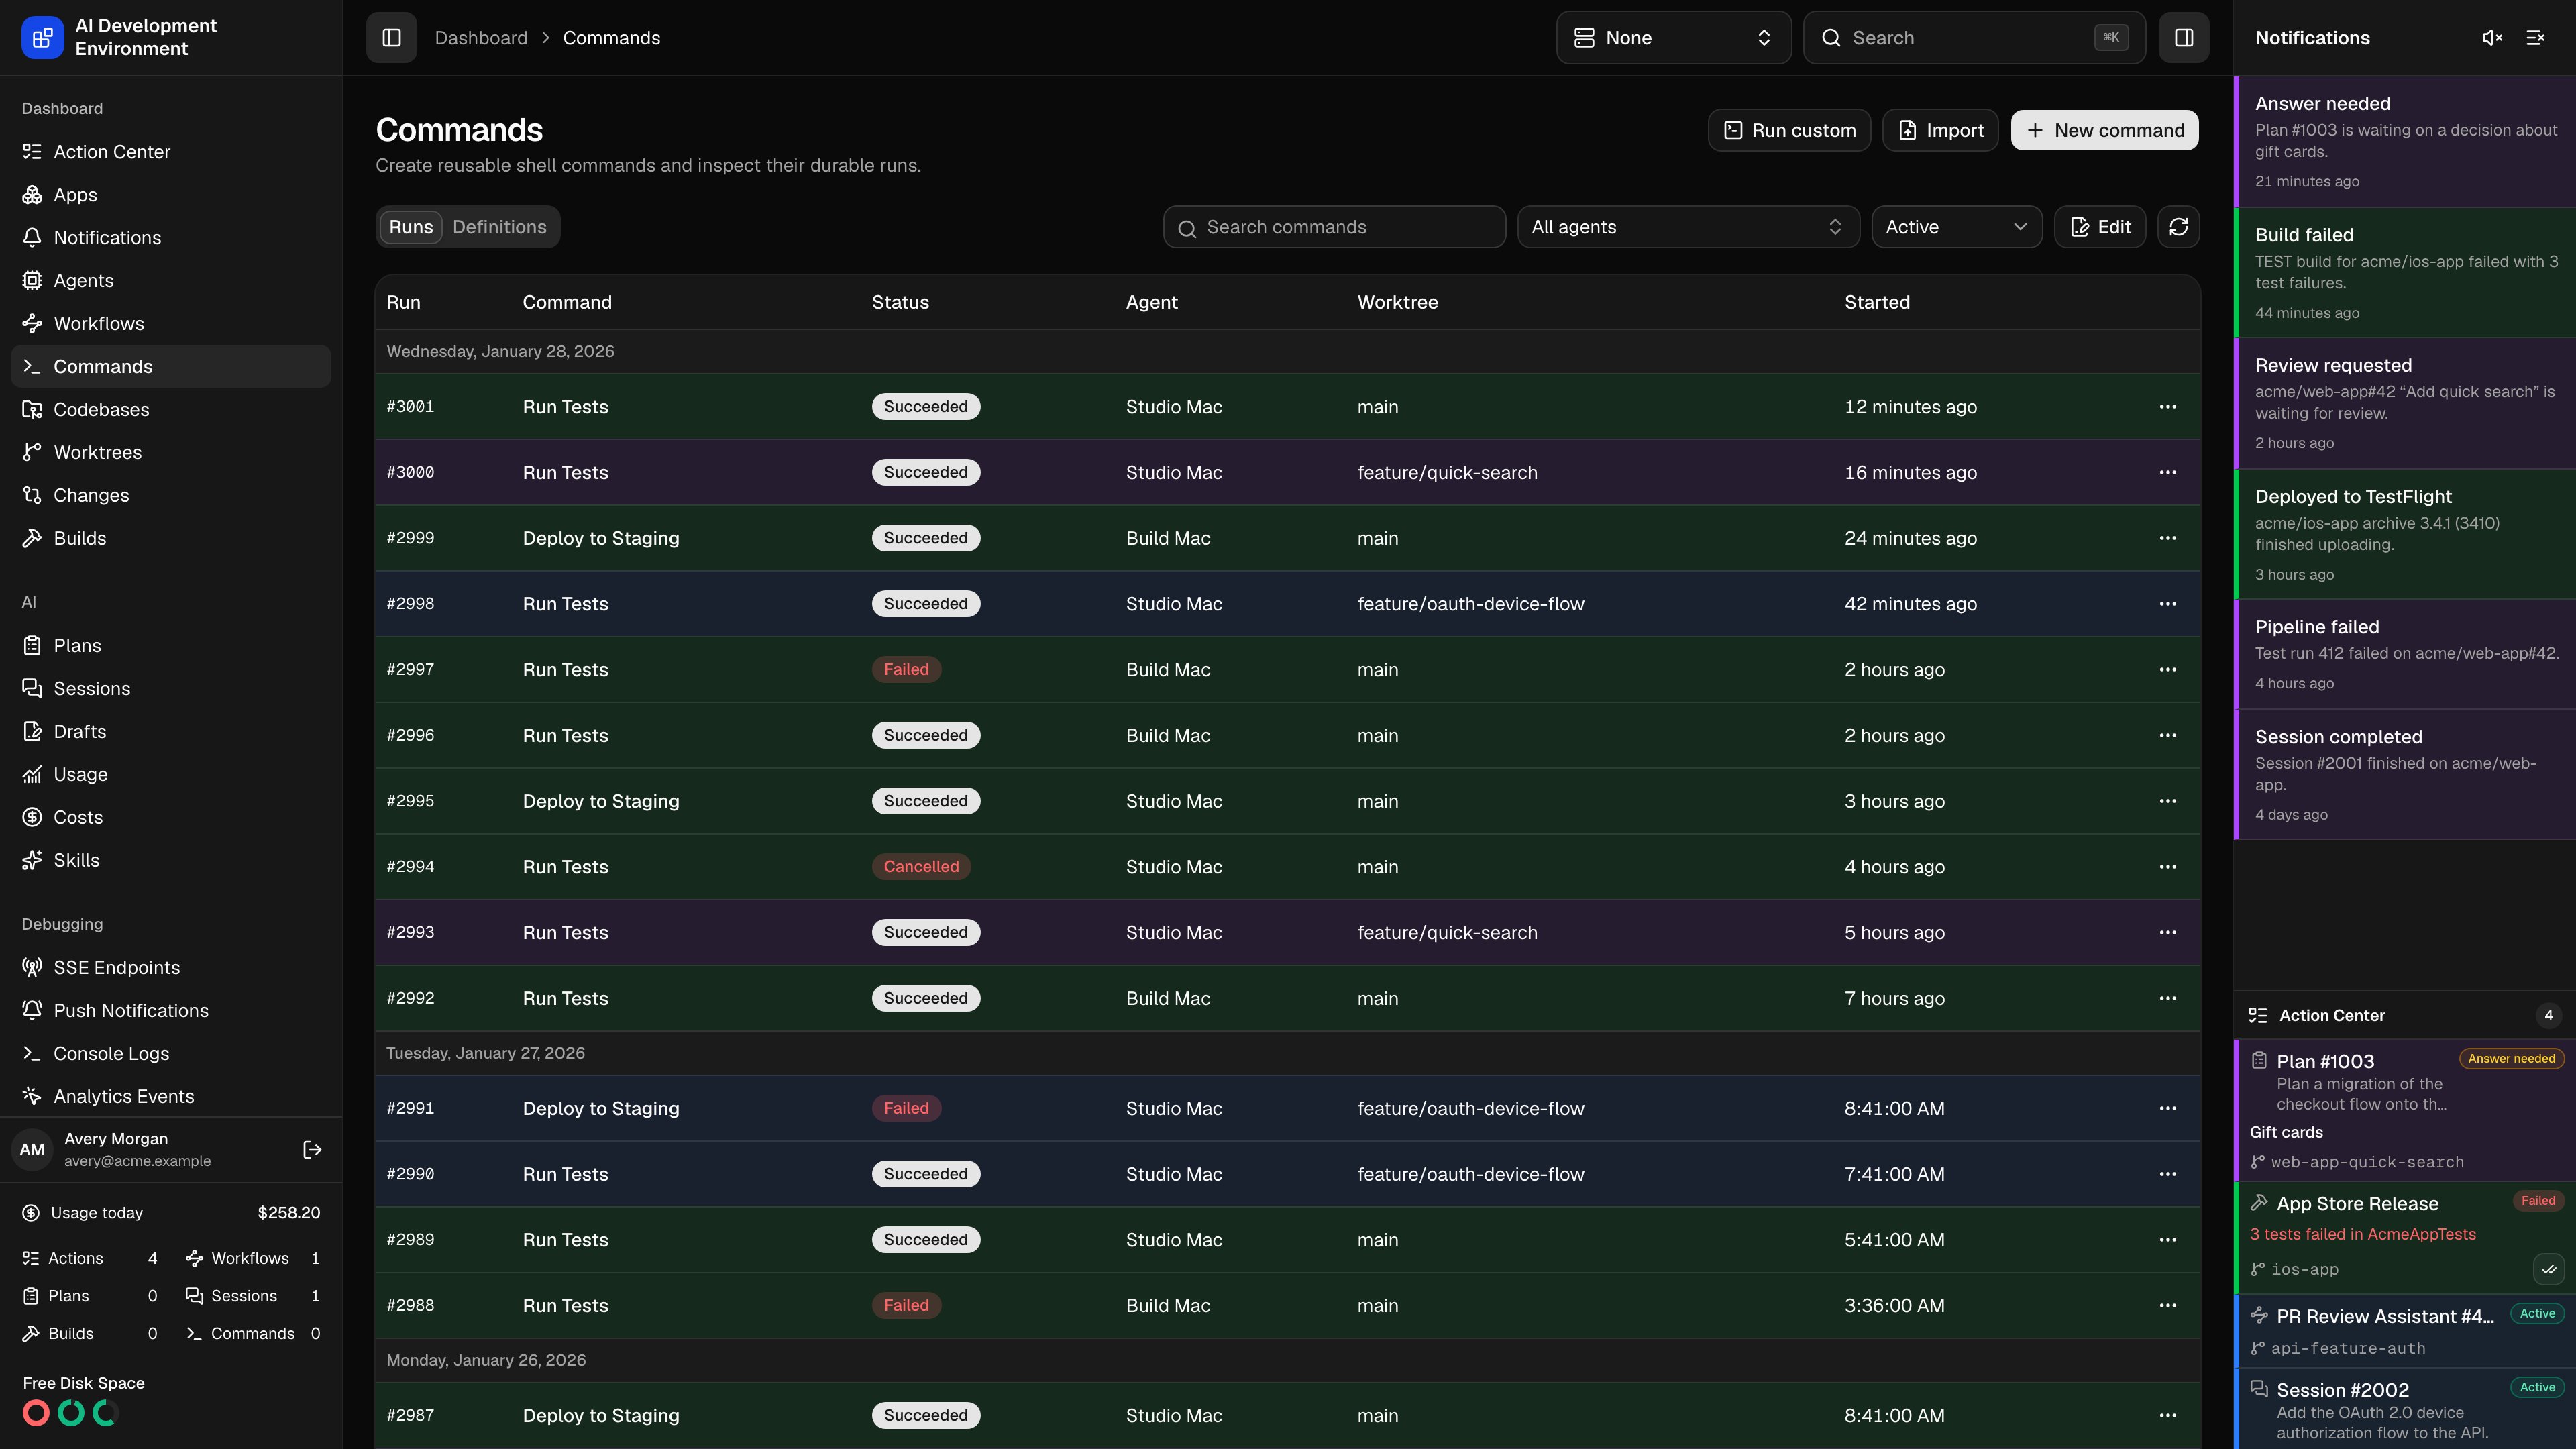Toggle the left sidebar panel icon
The image size is (2576, 1449).
pos(391,38)
